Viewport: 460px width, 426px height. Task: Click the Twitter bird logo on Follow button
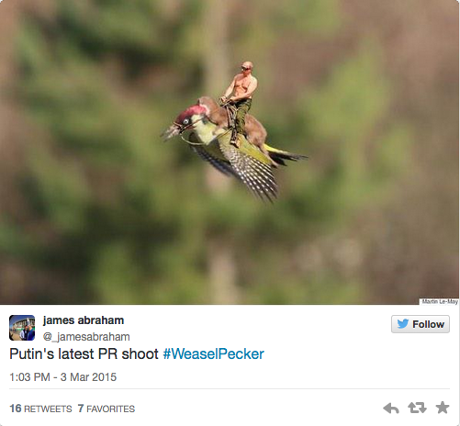[403, 324]
